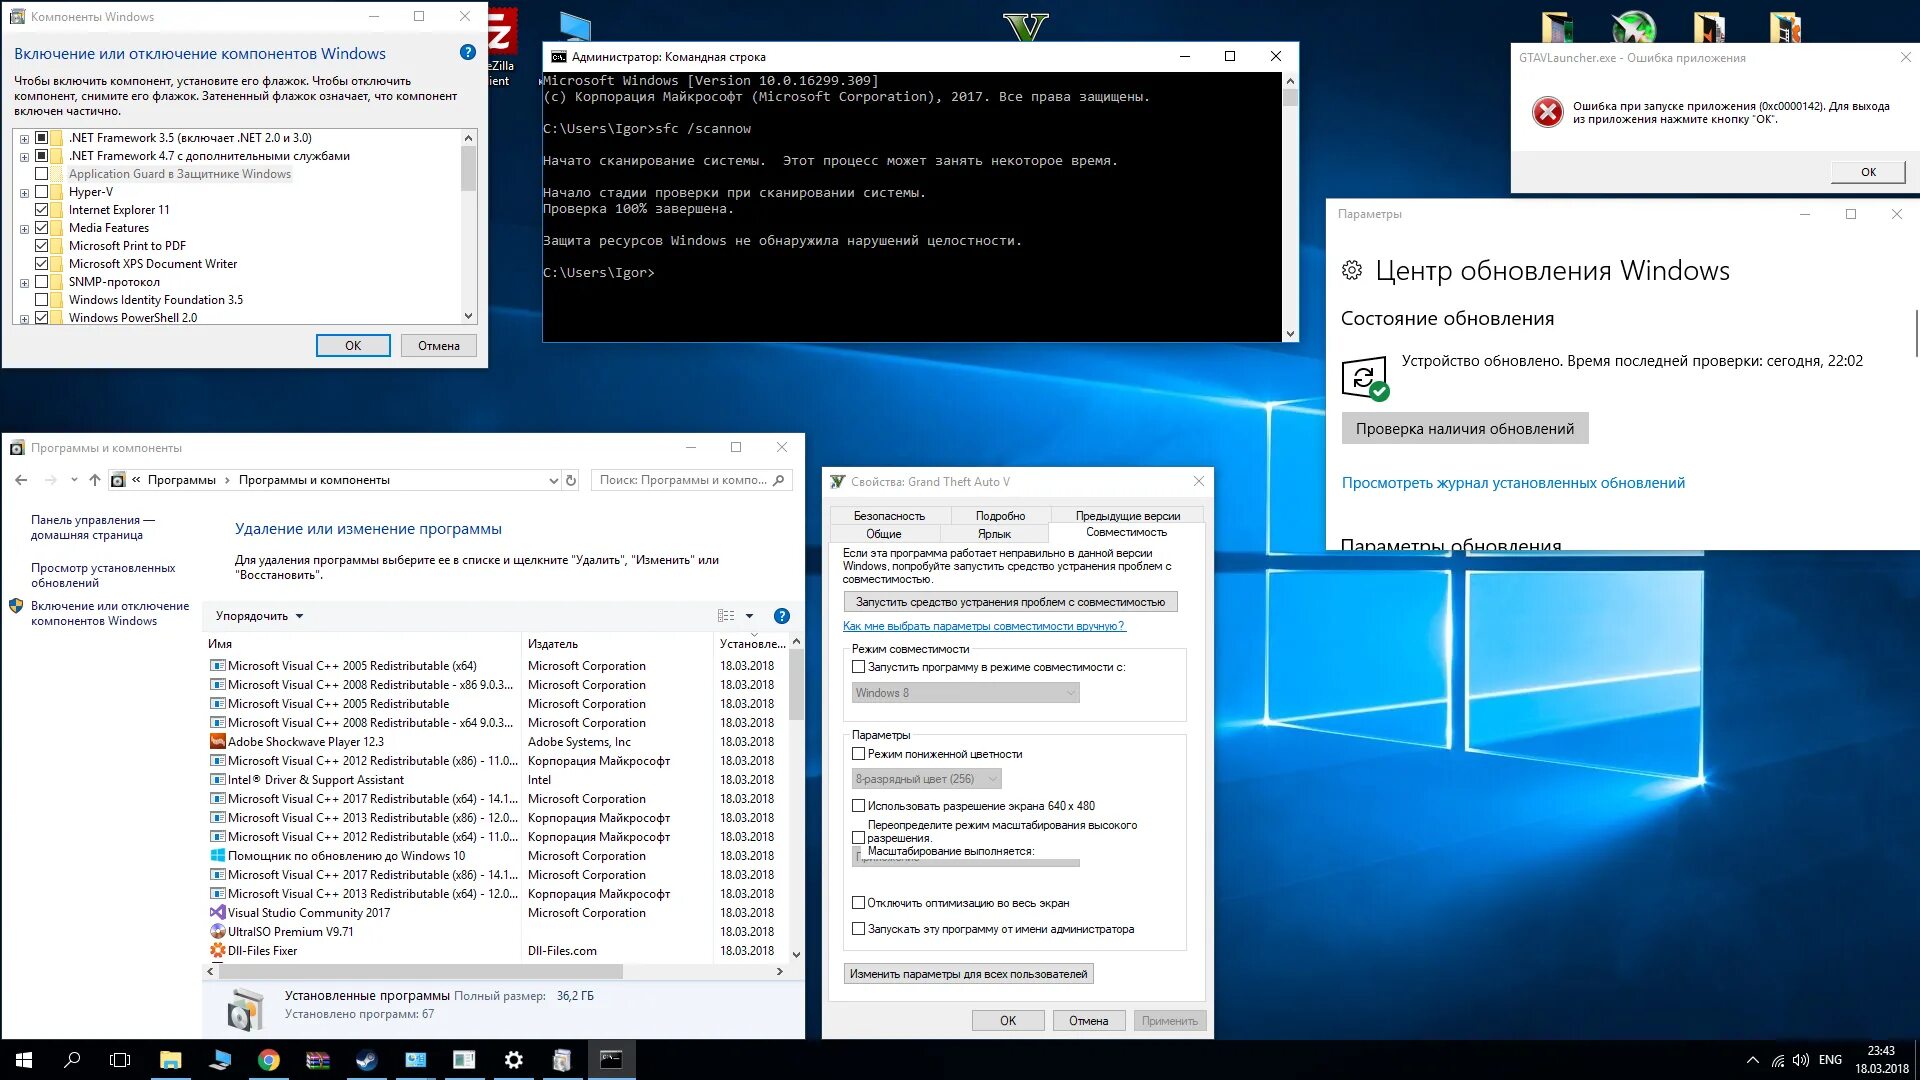Image resolution: width=1920 pixels, height=1080 pixels.
Task: Open the installed updates history link
Action: click(1512, 483)
